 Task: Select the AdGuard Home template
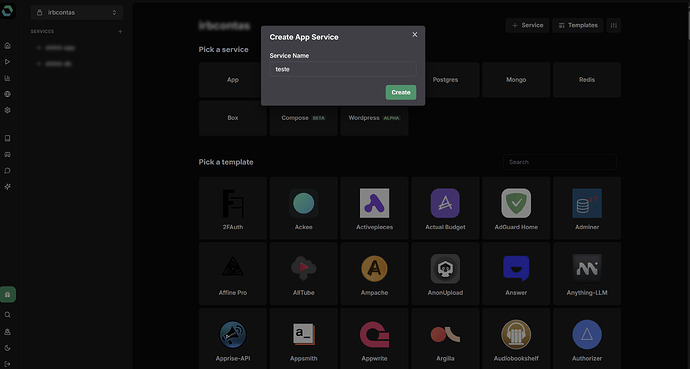tap(516, 208)
